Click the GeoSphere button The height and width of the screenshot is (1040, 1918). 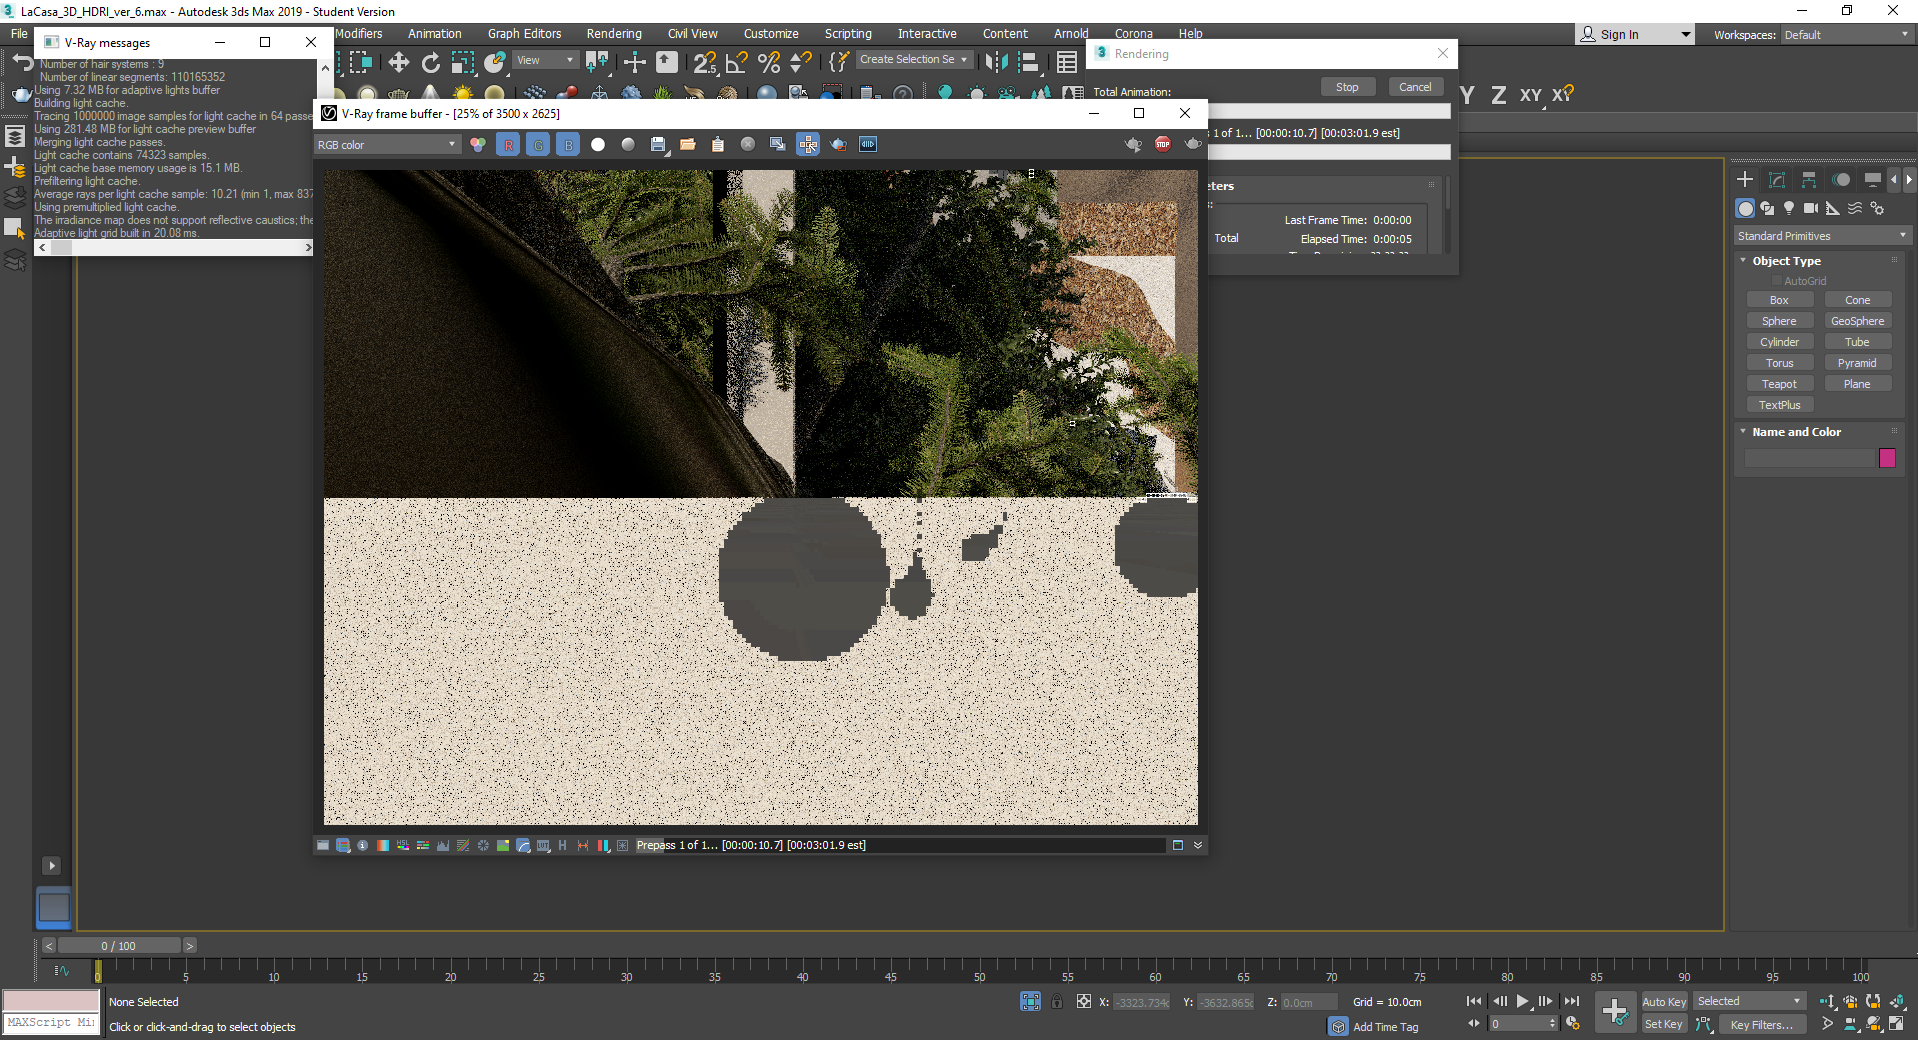[x=1857, y=321]
